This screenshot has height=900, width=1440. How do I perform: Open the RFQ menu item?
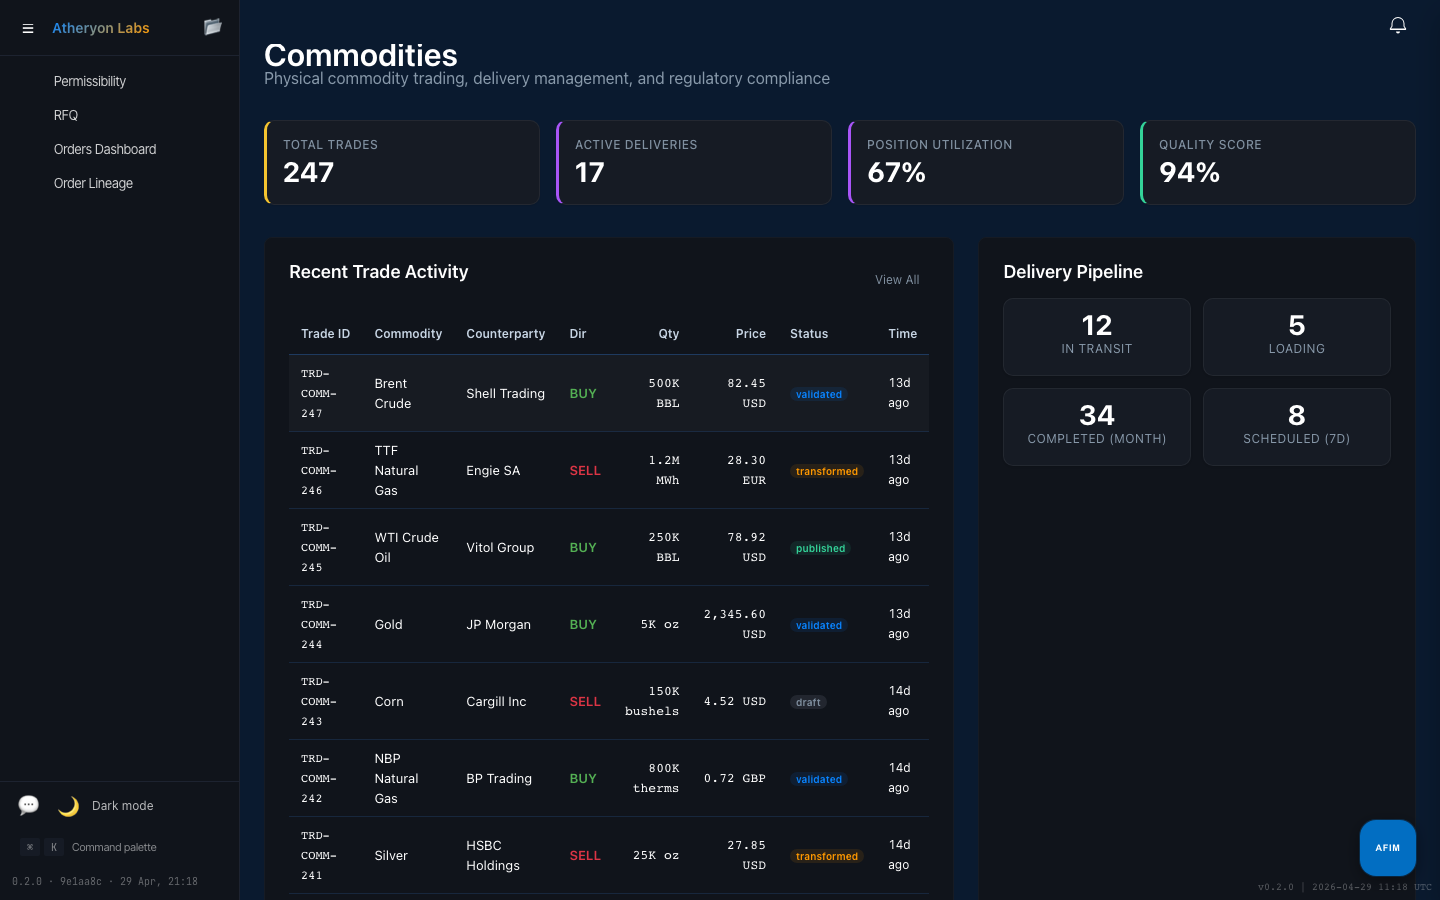[66, 115]
